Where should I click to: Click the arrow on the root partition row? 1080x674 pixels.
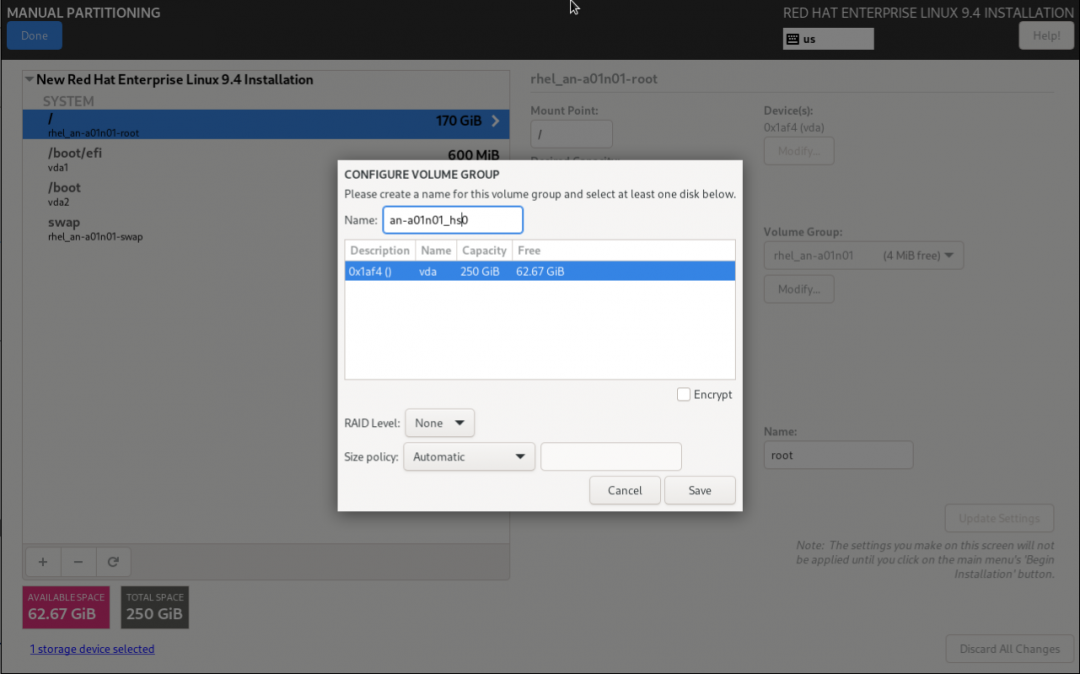click(x=495, y=121)
